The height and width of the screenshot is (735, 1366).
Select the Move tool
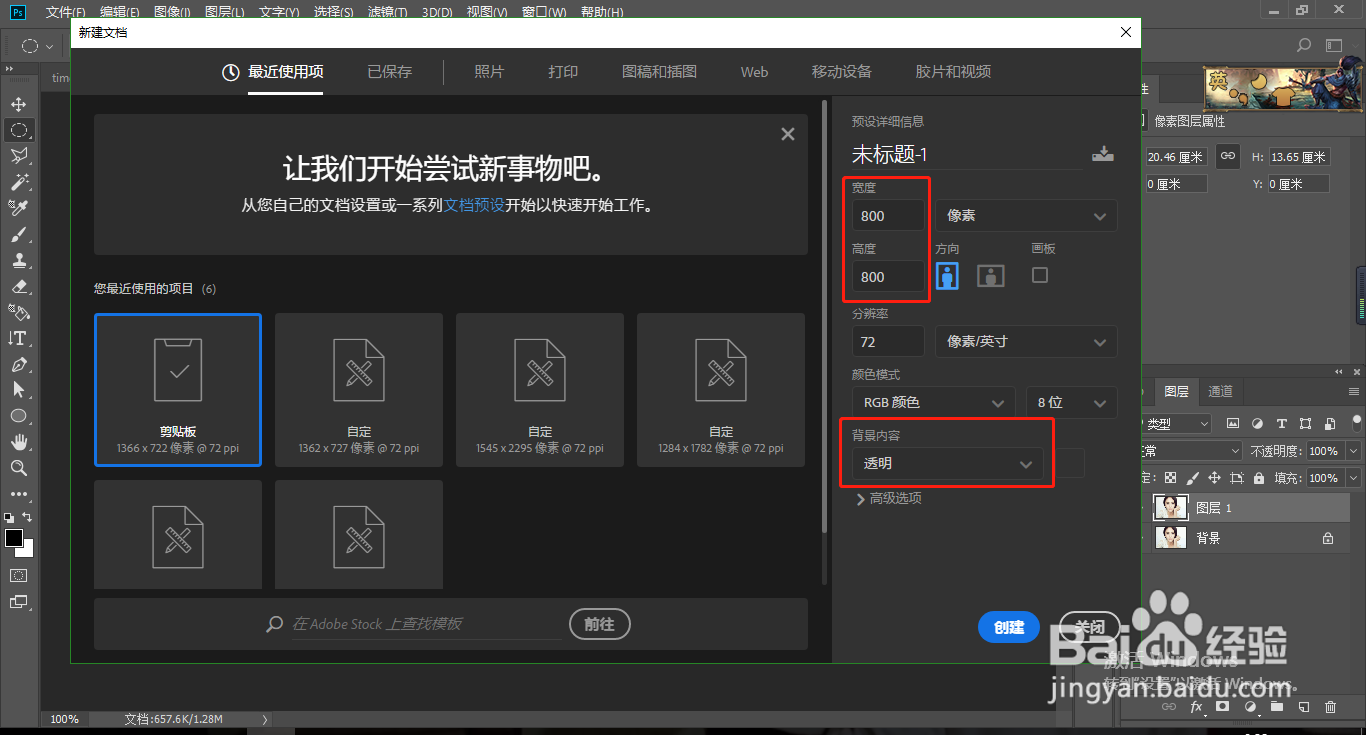[x=18, y=104]
